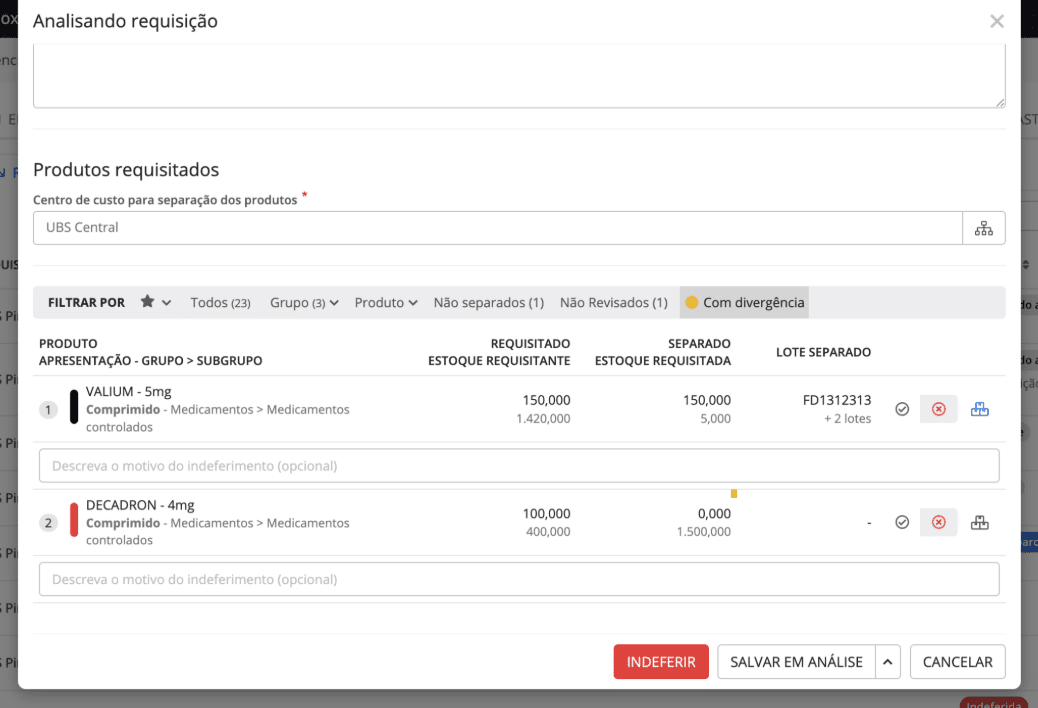Select the DECADRON - 4mg product name
The height and width of the screenshot is (708, 1038).
click(140, 505)
